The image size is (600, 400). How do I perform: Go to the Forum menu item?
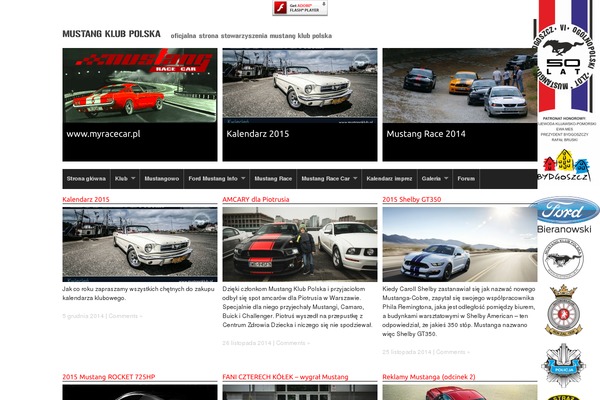point(466,179)
